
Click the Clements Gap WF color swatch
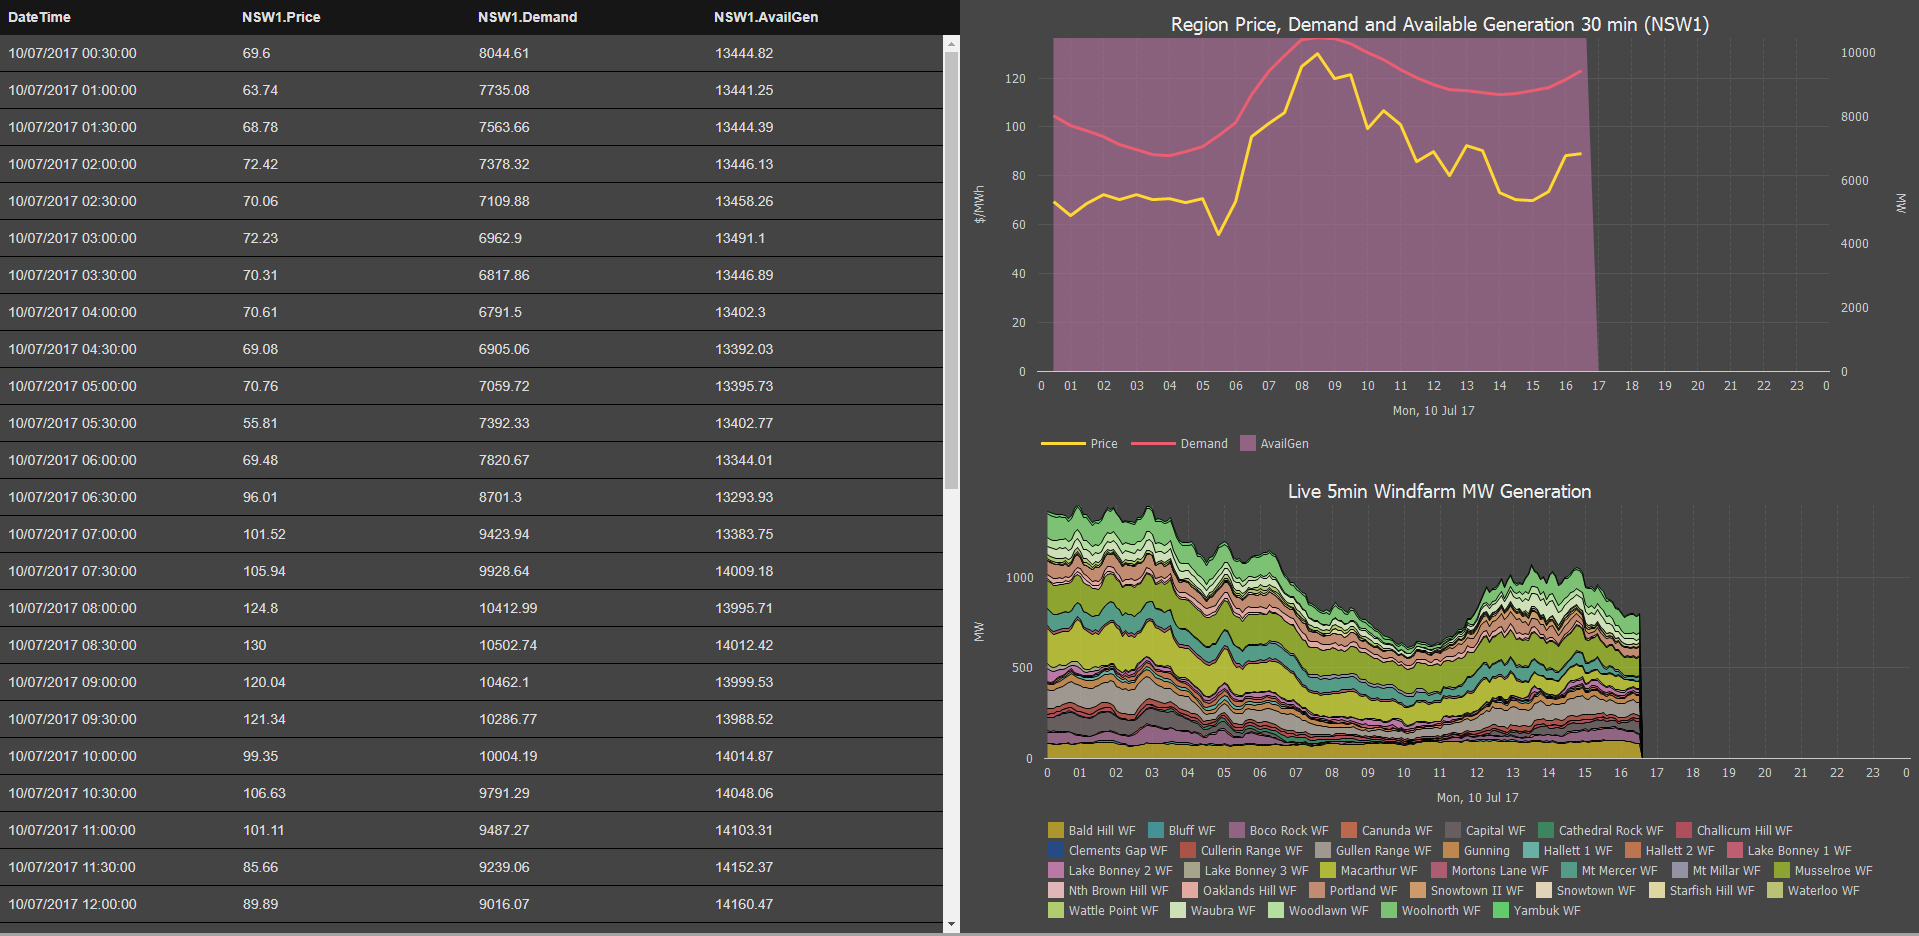(x=1056, y=850)
